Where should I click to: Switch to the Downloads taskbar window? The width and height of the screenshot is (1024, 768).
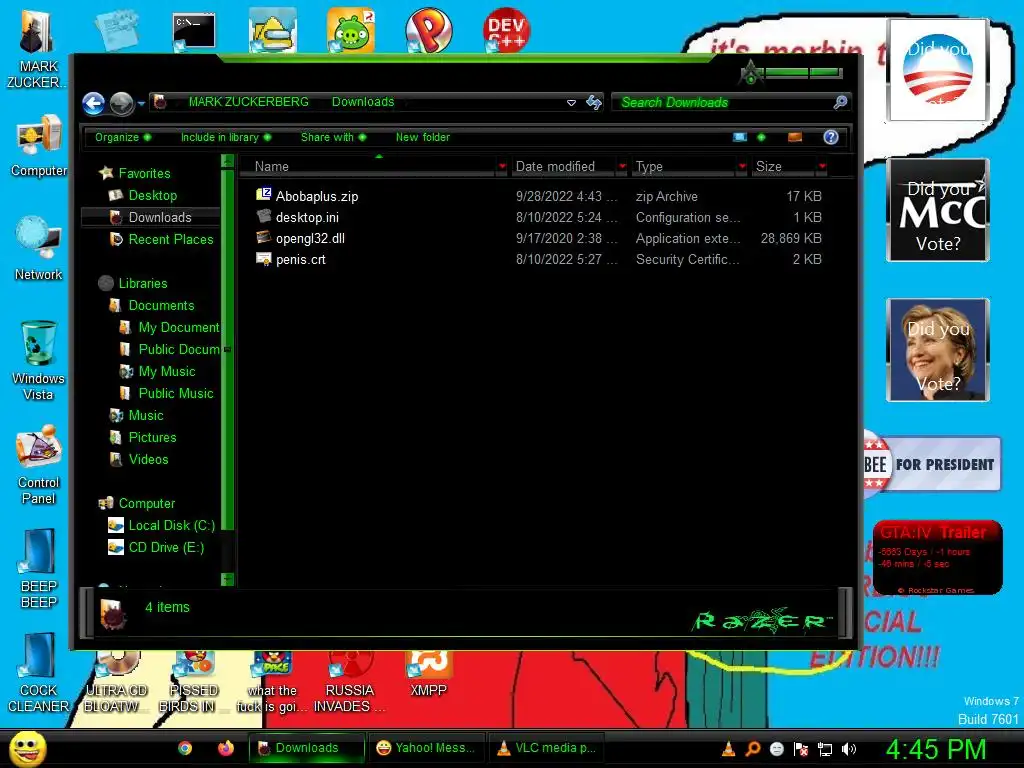point(306,748)
